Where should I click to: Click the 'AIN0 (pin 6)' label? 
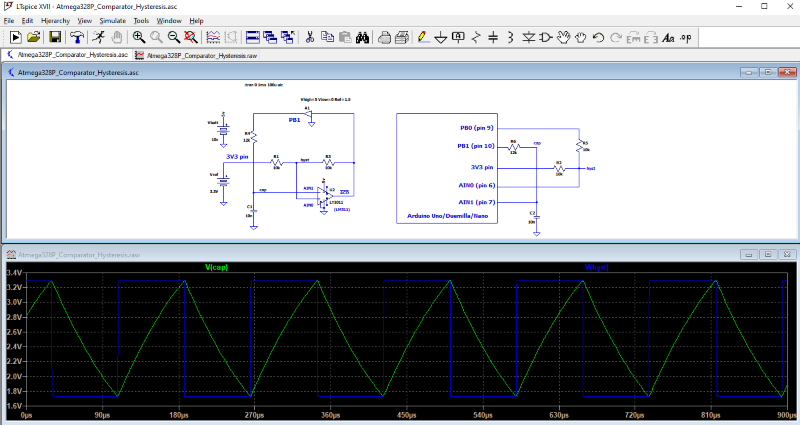coord(477,185)
